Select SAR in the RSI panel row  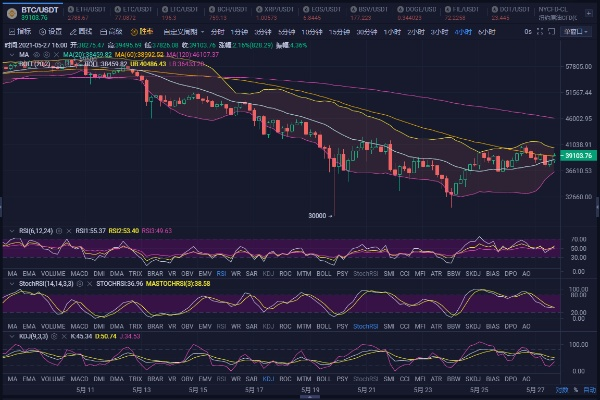(251, 274)
